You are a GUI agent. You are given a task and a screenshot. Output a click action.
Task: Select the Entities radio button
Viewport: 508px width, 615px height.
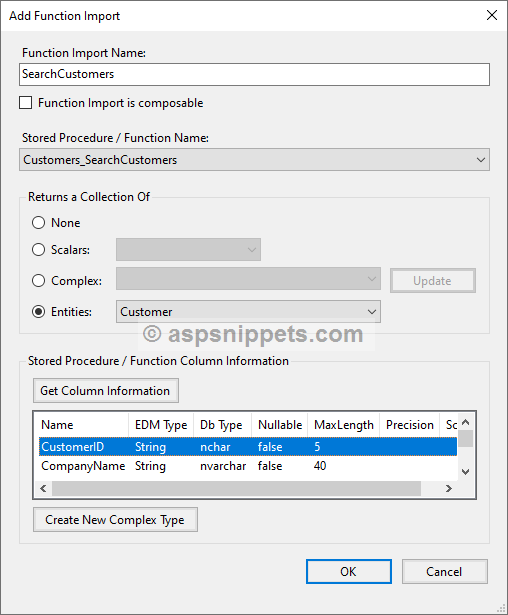(38, 312)
